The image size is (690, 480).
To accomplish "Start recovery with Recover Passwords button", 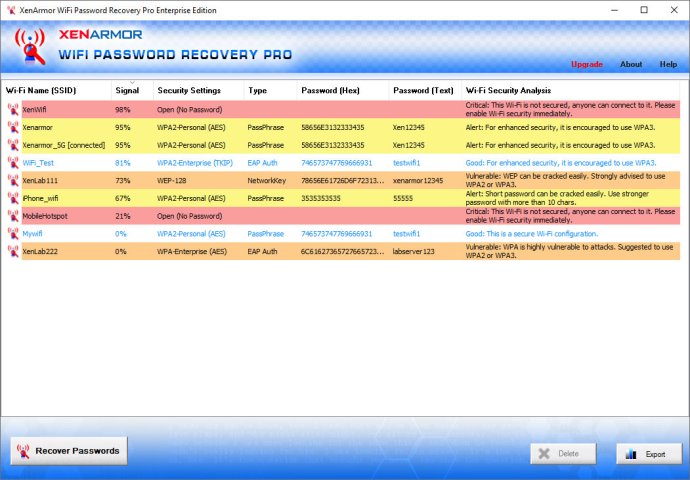I will (x=69, y=451).
